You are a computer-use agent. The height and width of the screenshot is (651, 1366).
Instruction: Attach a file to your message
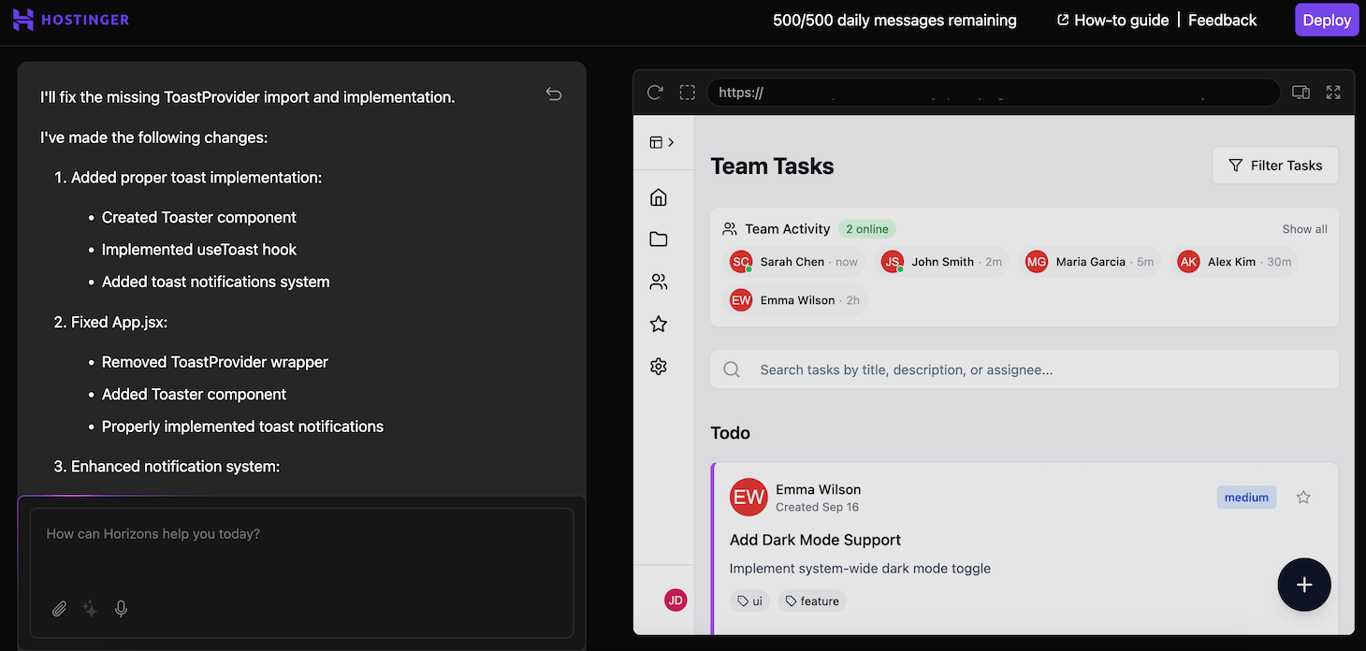click(59, 608)
